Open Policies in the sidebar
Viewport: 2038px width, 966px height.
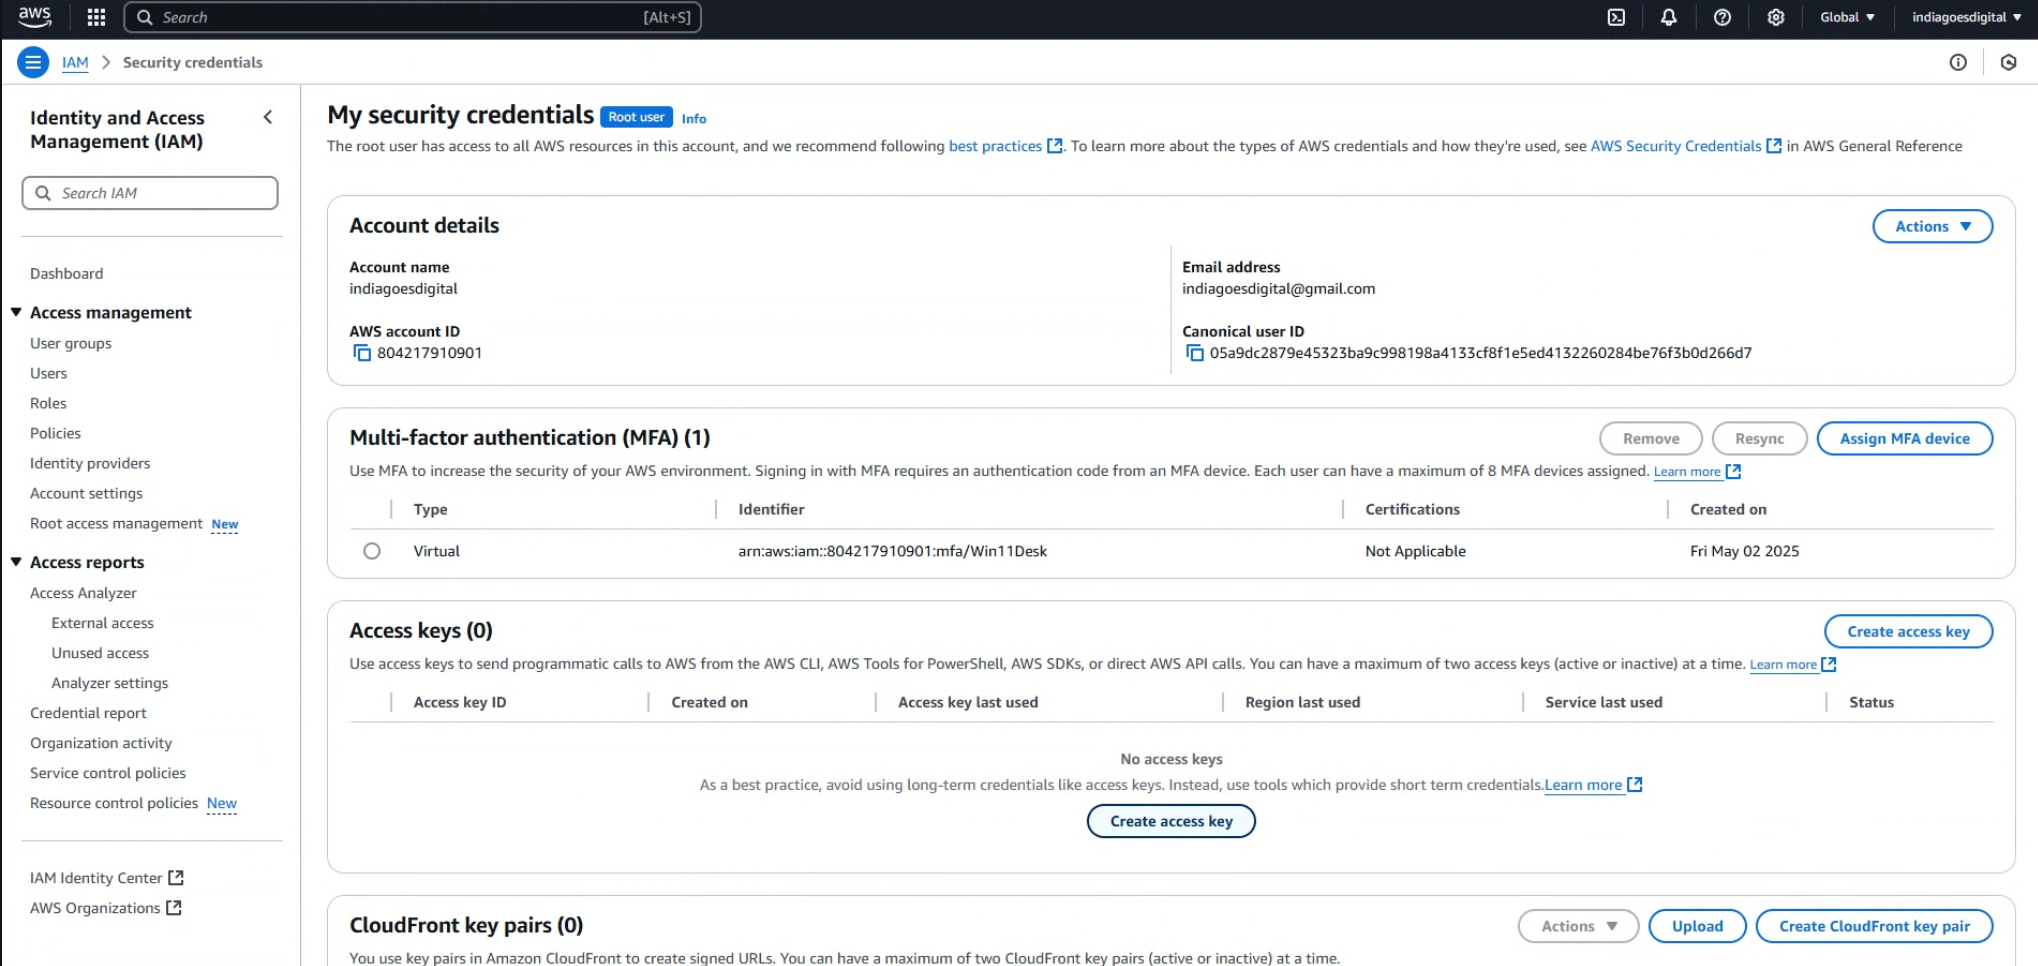tap(55, 433)
